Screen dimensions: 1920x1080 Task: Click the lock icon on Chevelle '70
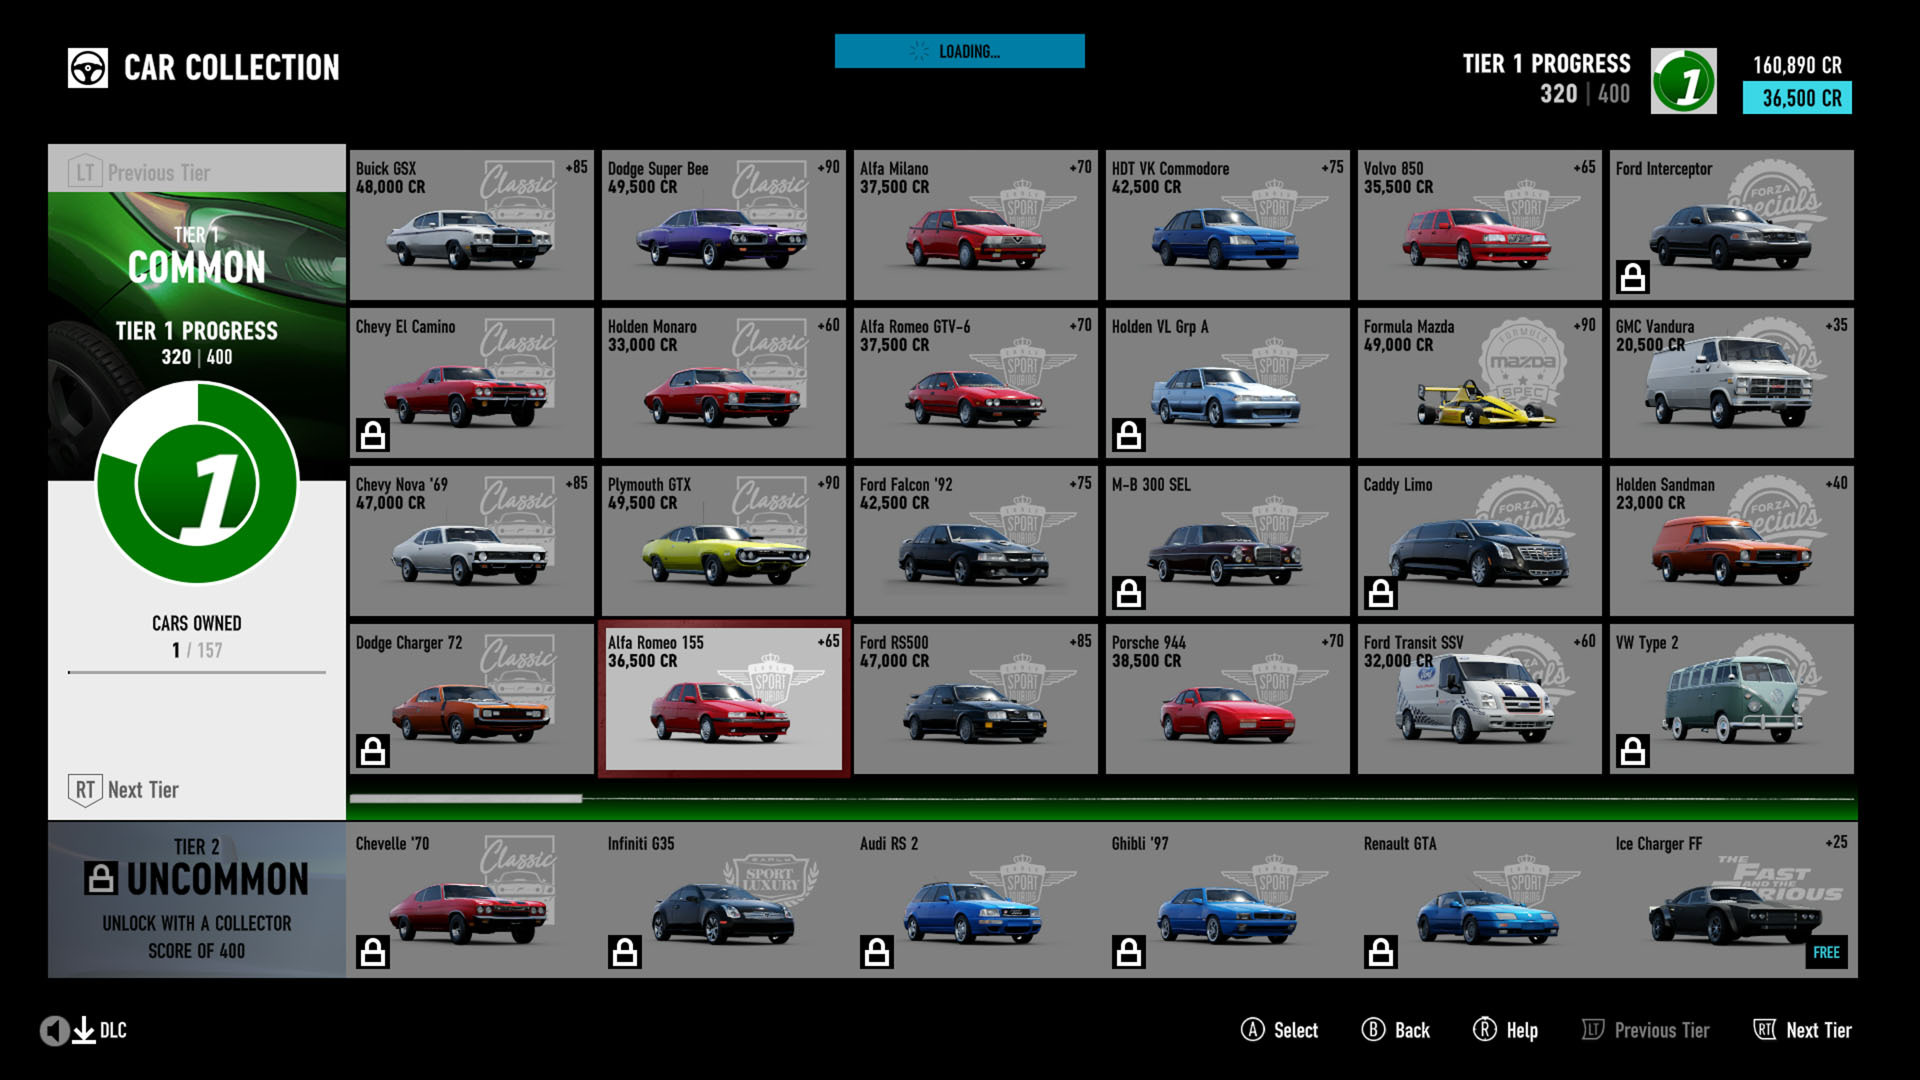click(373, 952)
